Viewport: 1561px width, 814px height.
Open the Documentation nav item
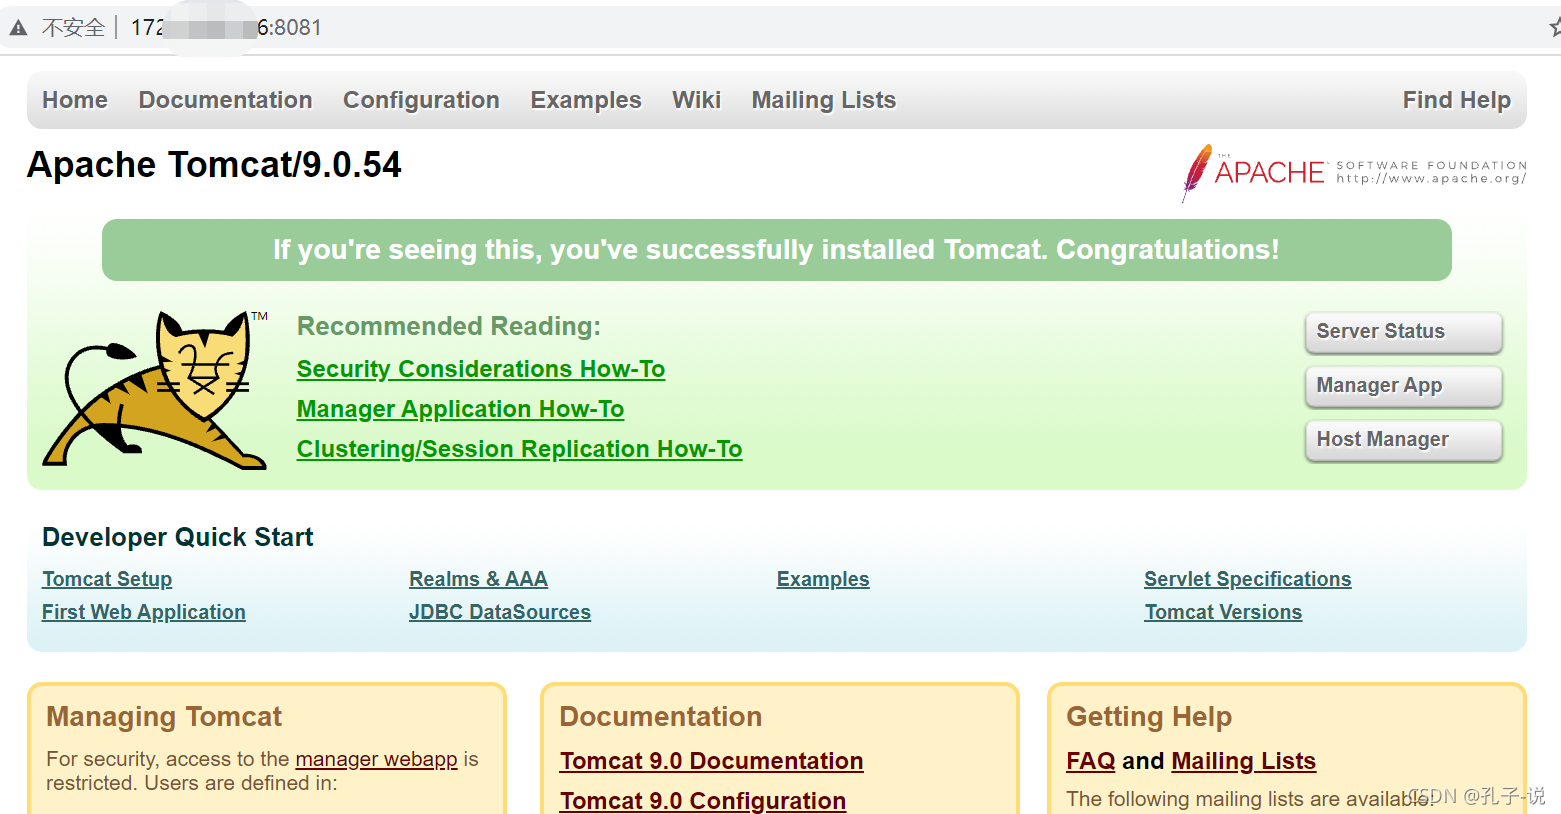(226, 100)
